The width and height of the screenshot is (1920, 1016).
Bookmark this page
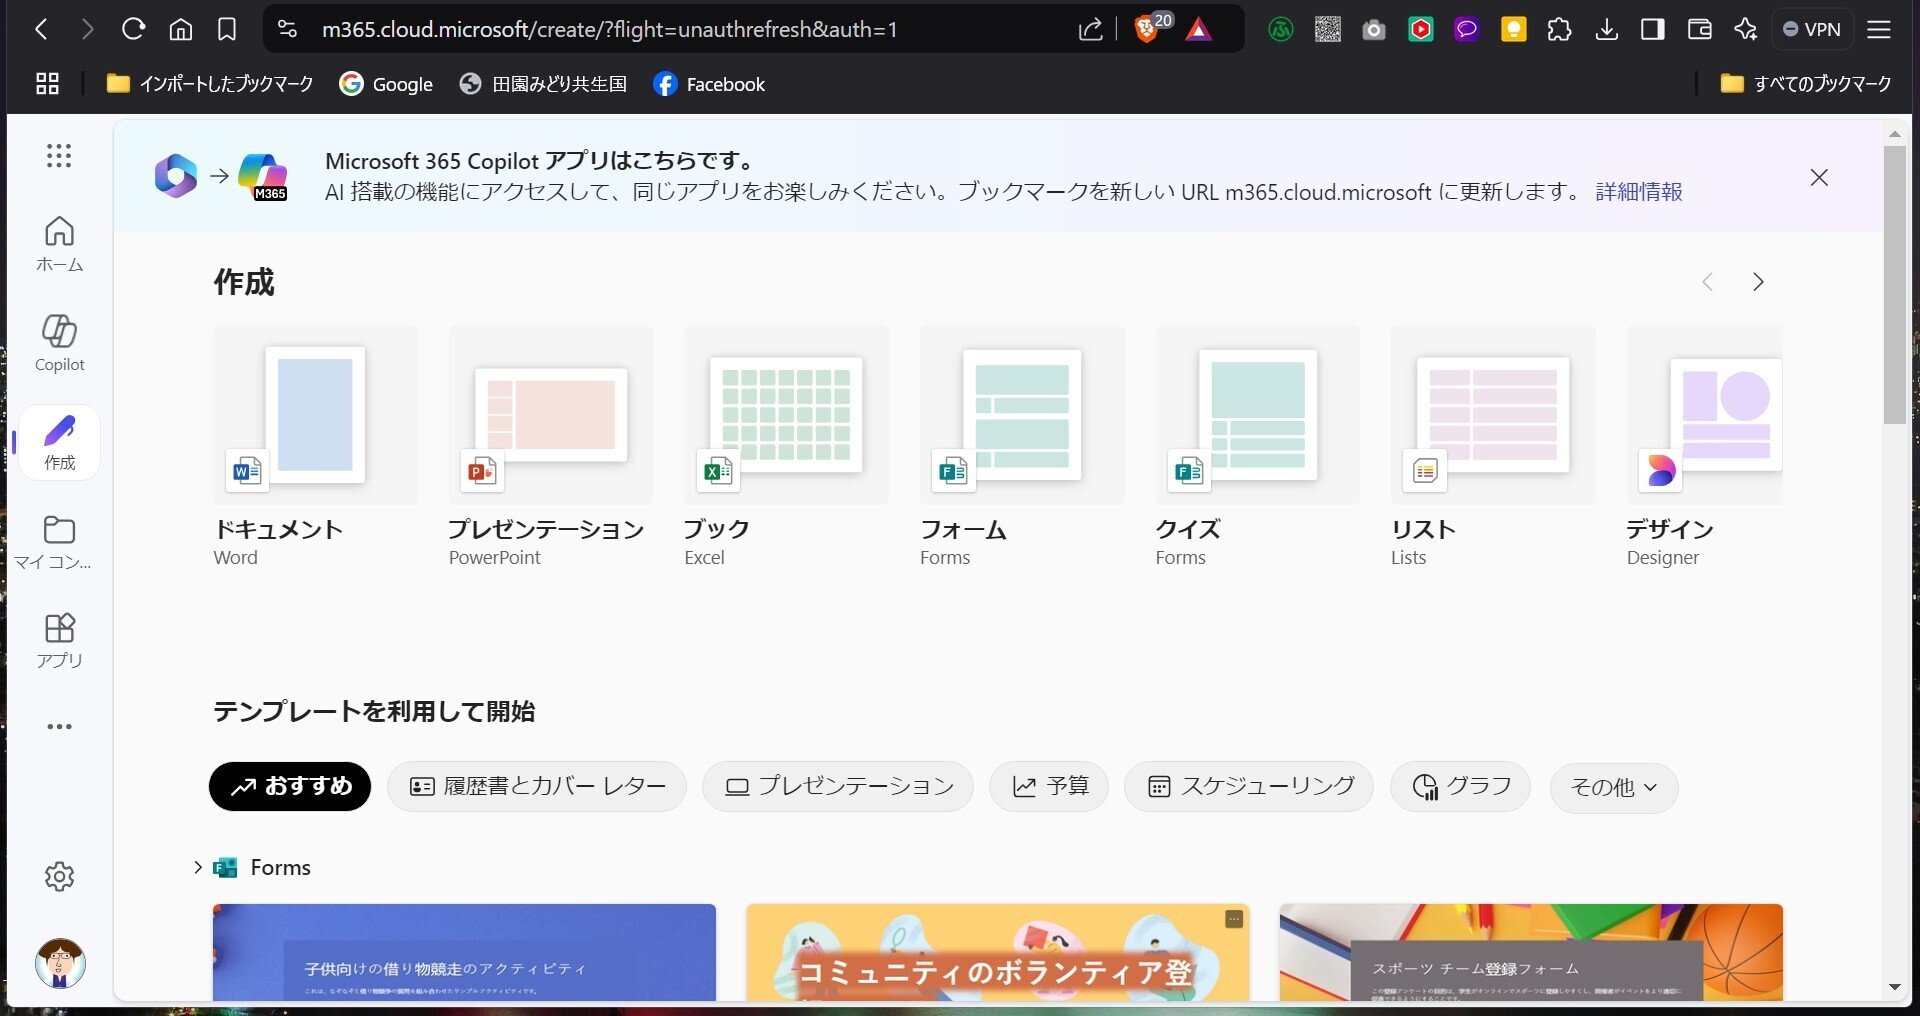[227, 30]
